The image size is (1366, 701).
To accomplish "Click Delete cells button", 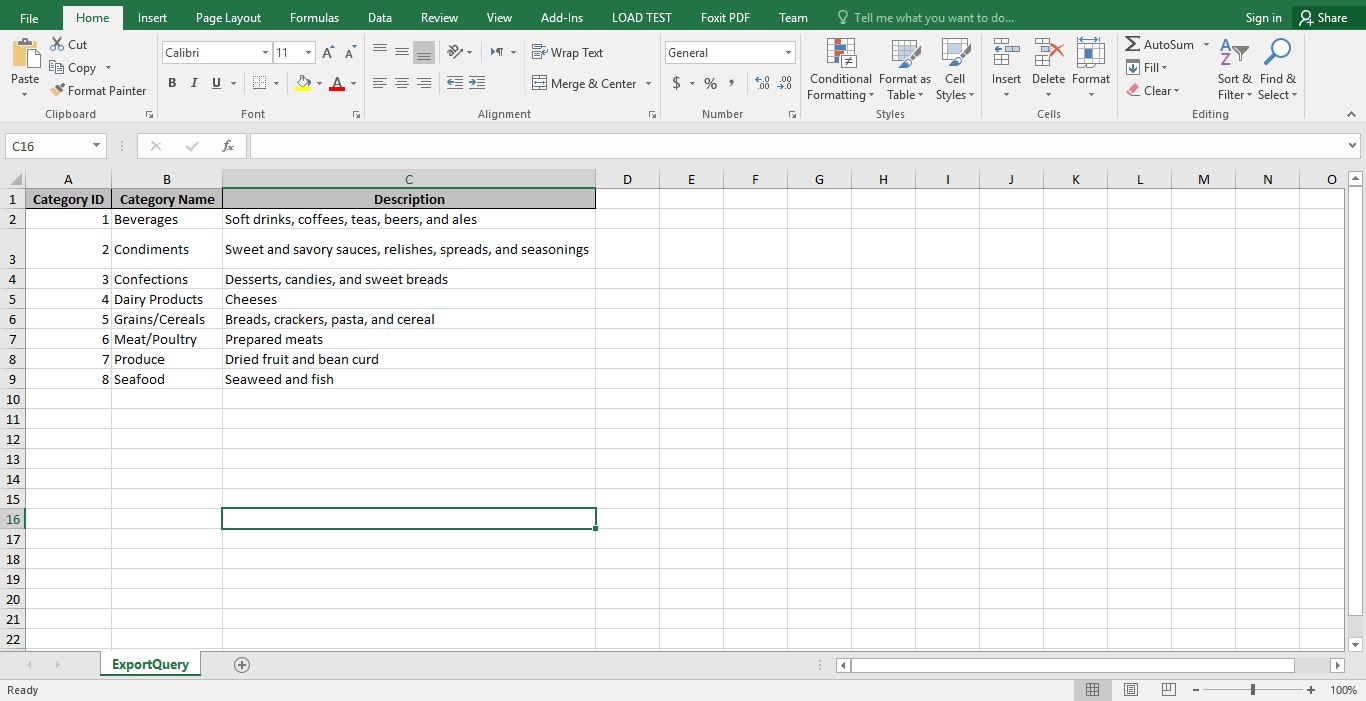I will [1048, 70].
